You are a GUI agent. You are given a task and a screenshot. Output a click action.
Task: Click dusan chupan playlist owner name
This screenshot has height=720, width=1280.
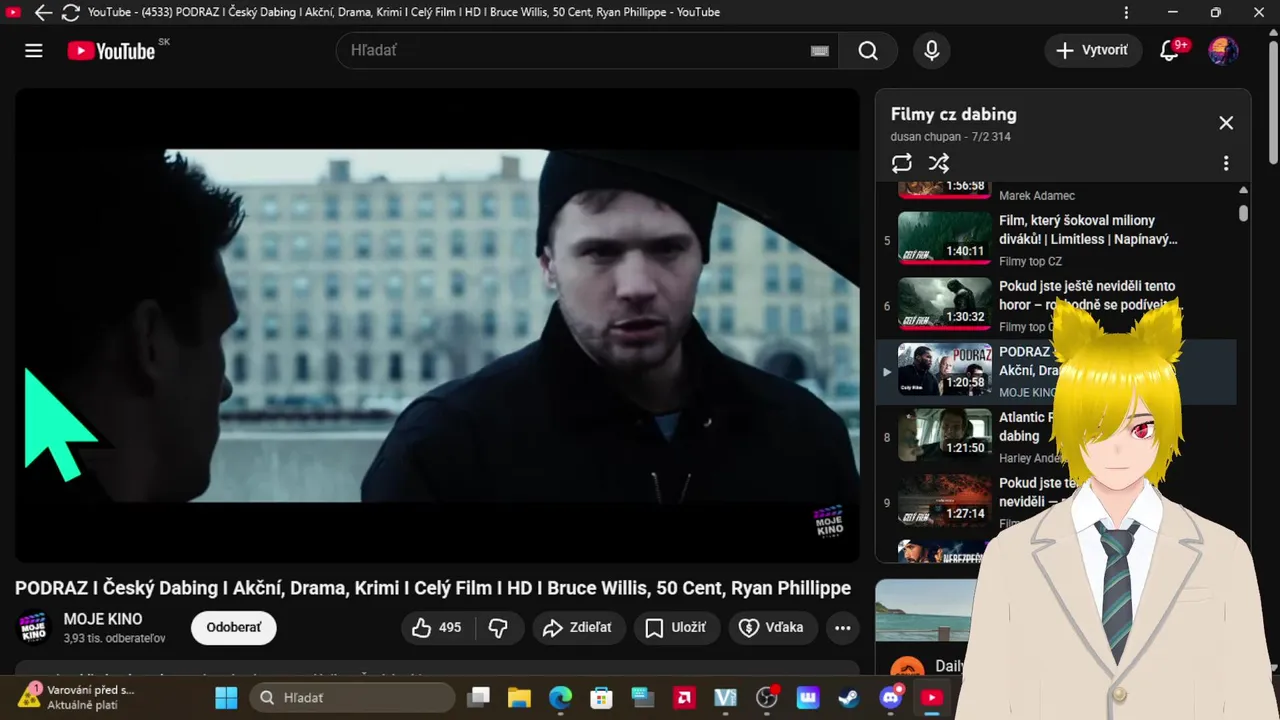click(x=926, y=137)
